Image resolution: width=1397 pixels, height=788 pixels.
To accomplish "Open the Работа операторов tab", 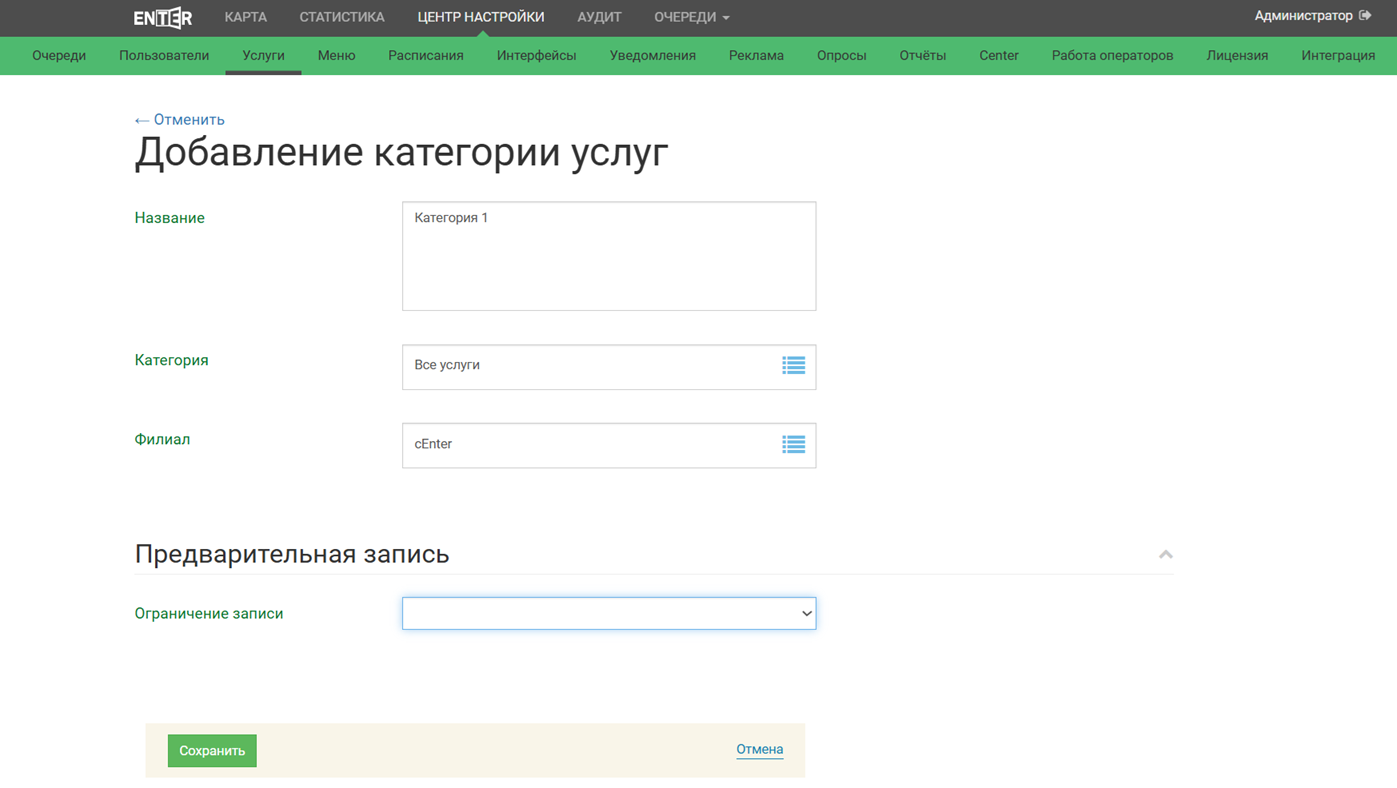I will click(1112, 56).
